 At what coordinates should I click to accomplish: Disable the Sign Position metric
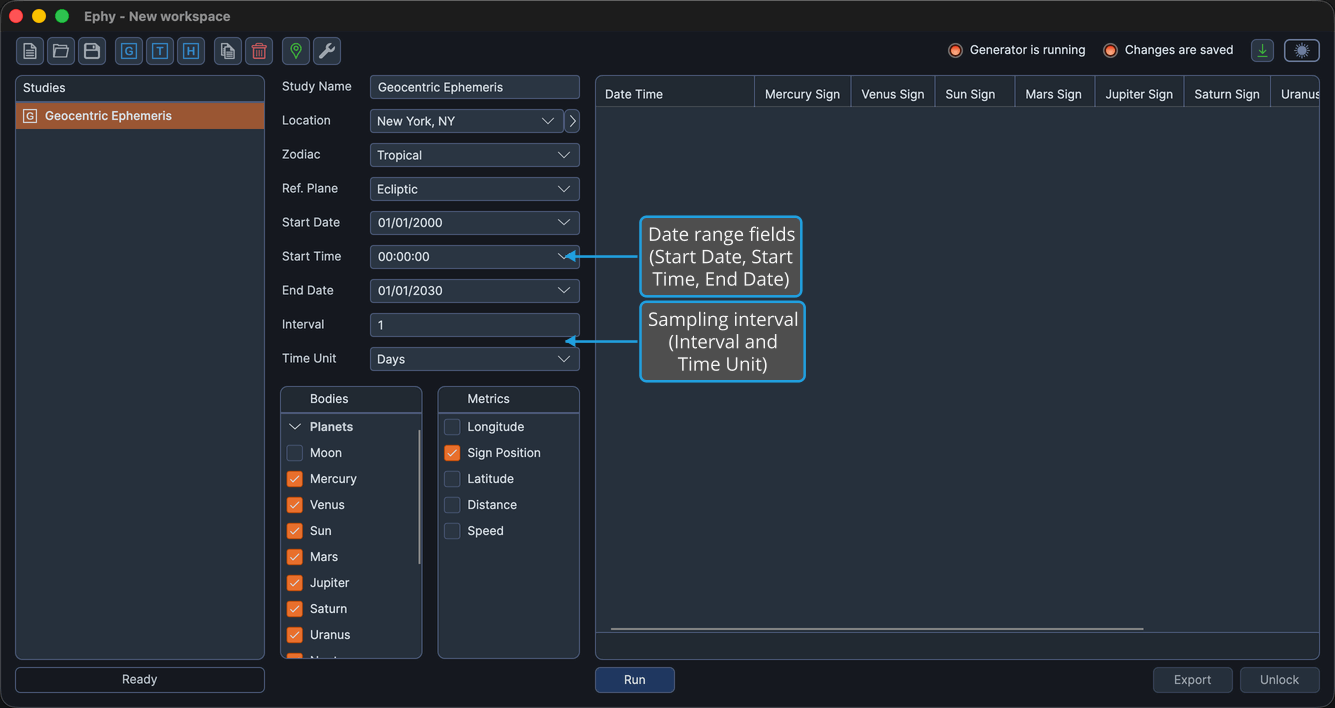[x=452, y=453]
